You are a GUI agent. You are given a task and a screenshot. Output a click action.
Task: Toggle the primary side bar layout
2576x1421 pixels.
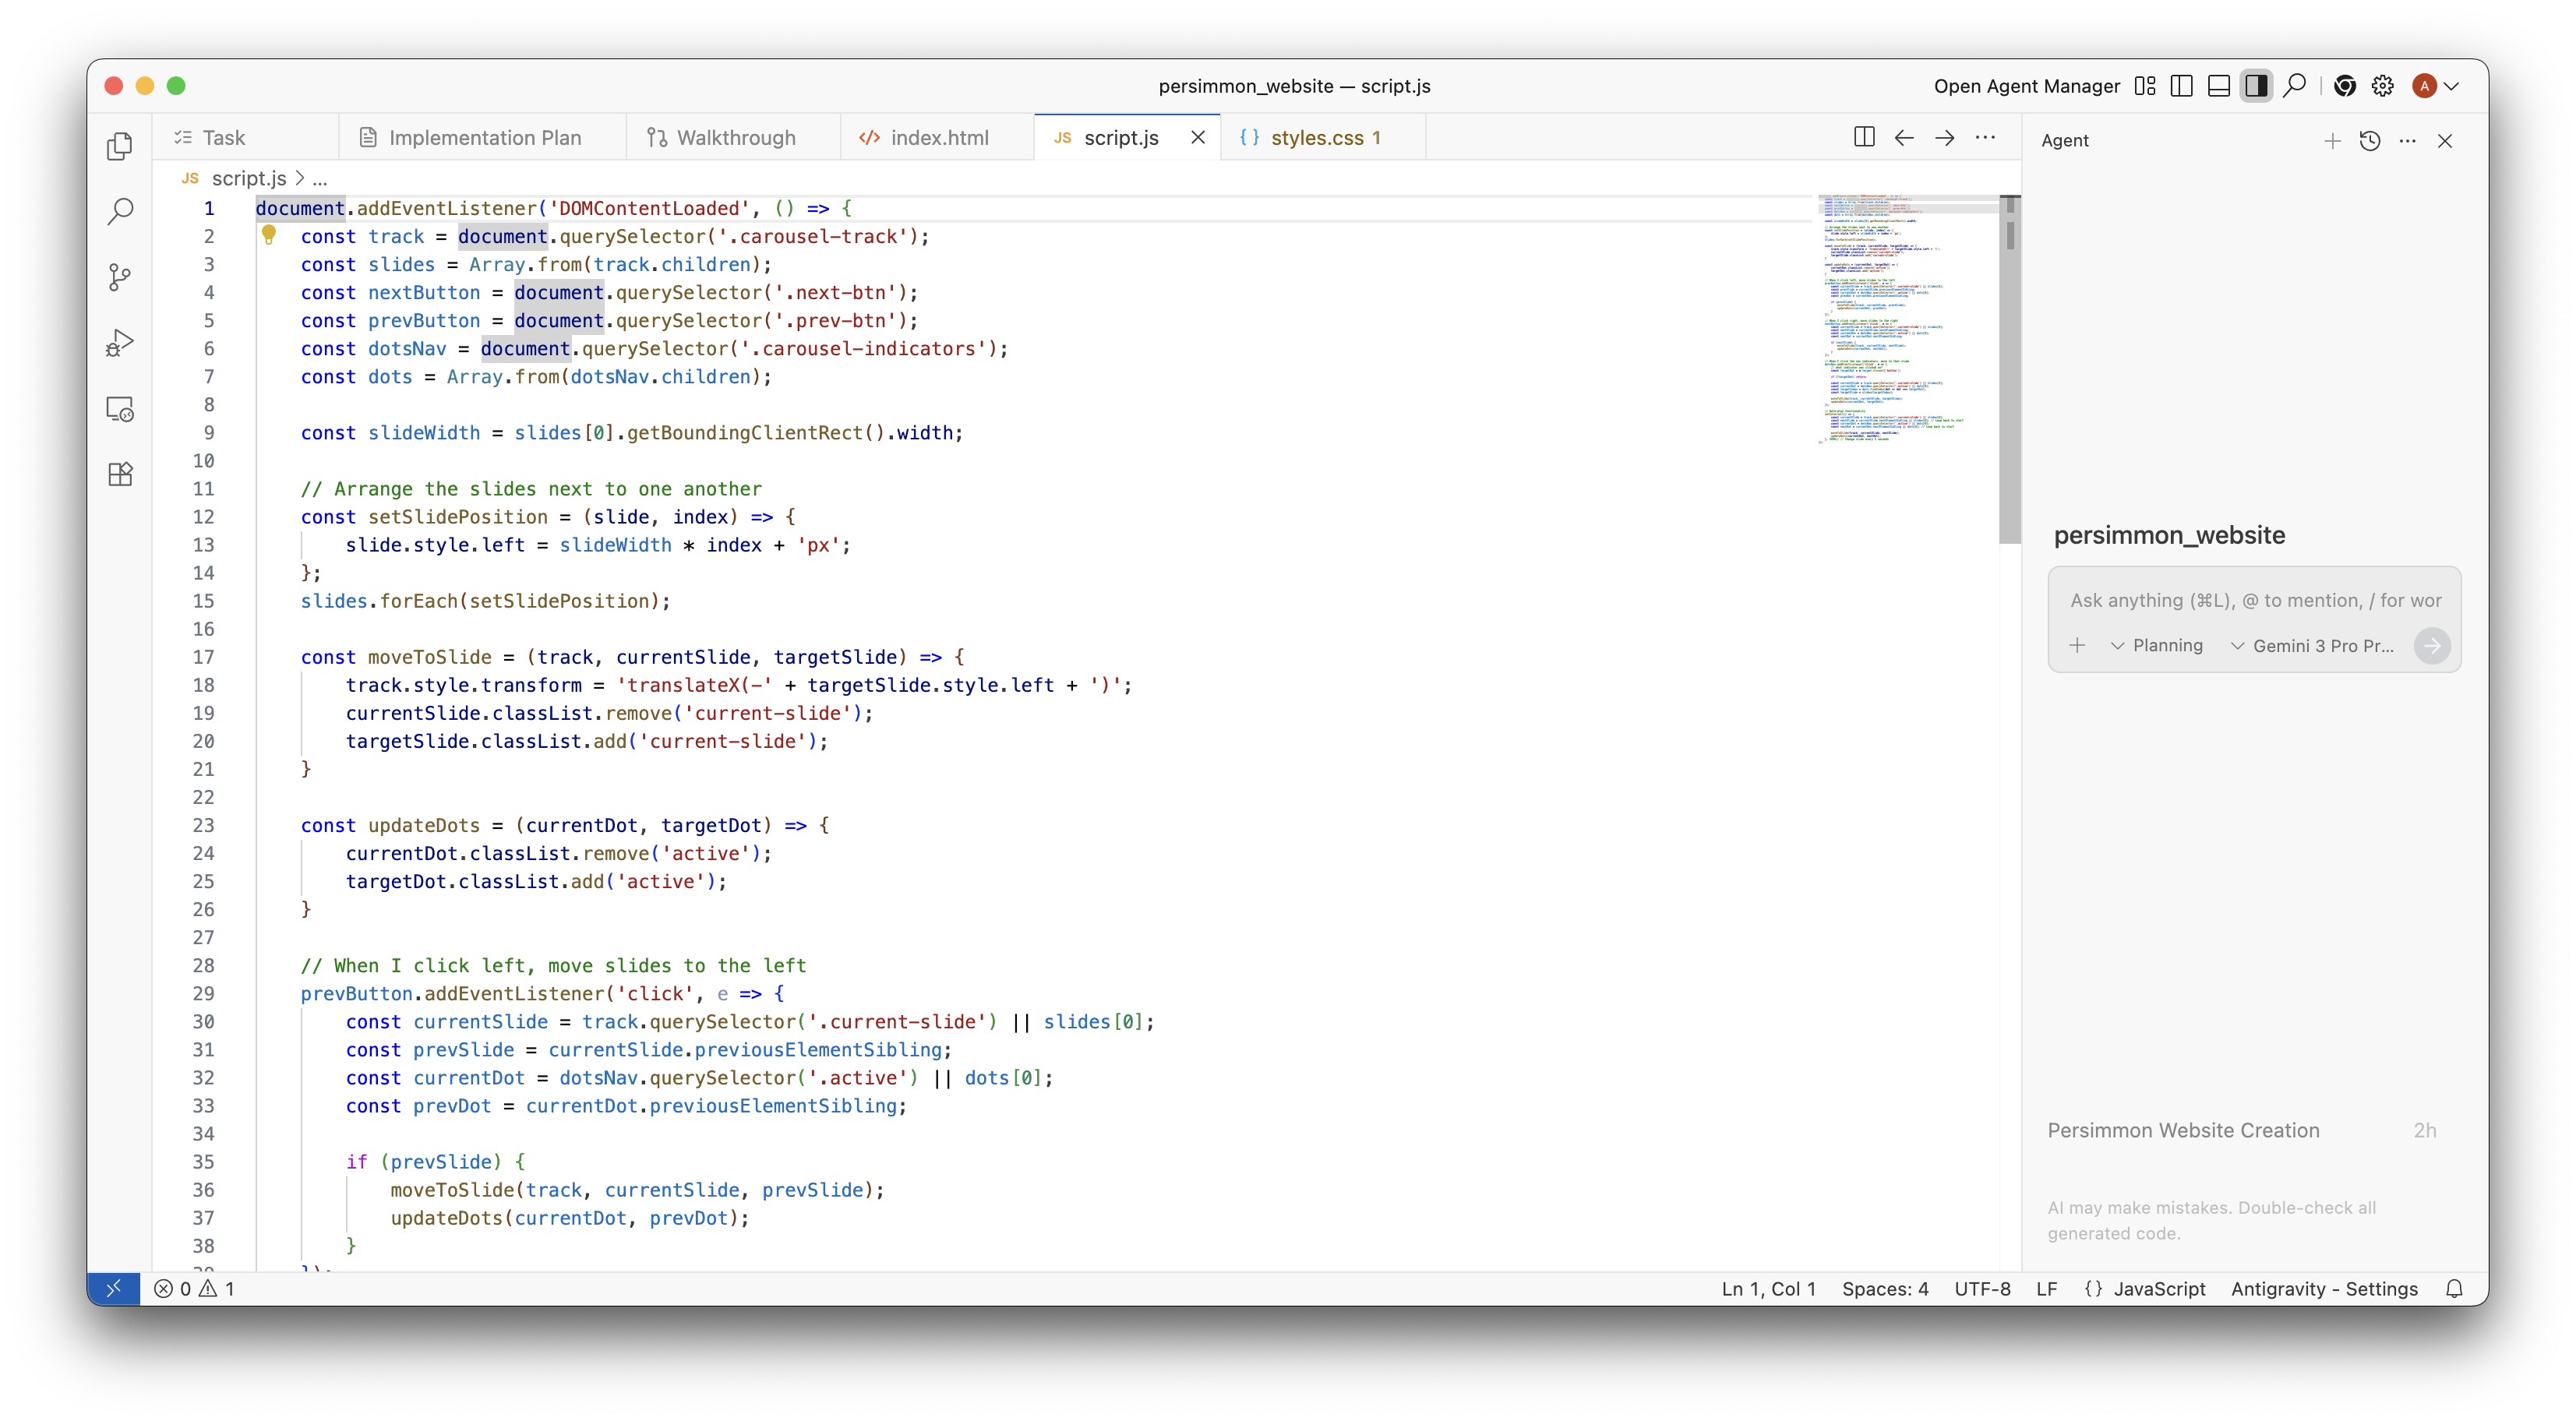pyautogui.click(x=2182, y=86)
